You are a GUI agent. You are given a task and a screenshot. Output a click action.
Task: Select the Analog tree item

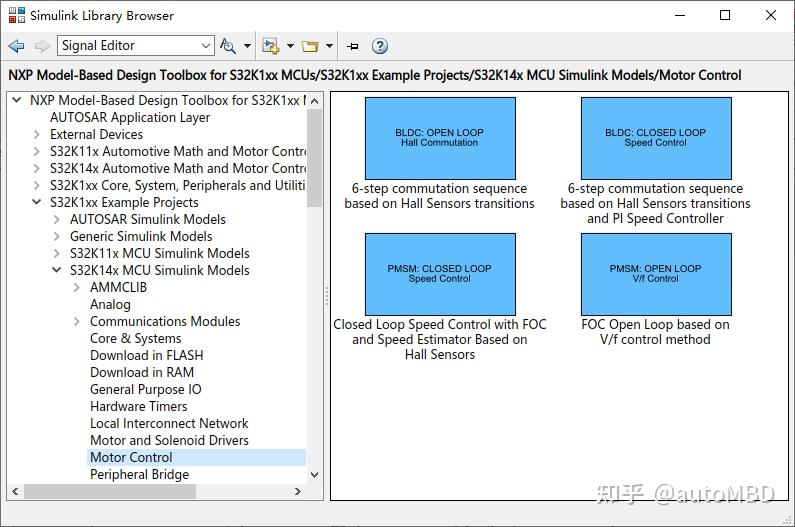(x=110, y=304)
